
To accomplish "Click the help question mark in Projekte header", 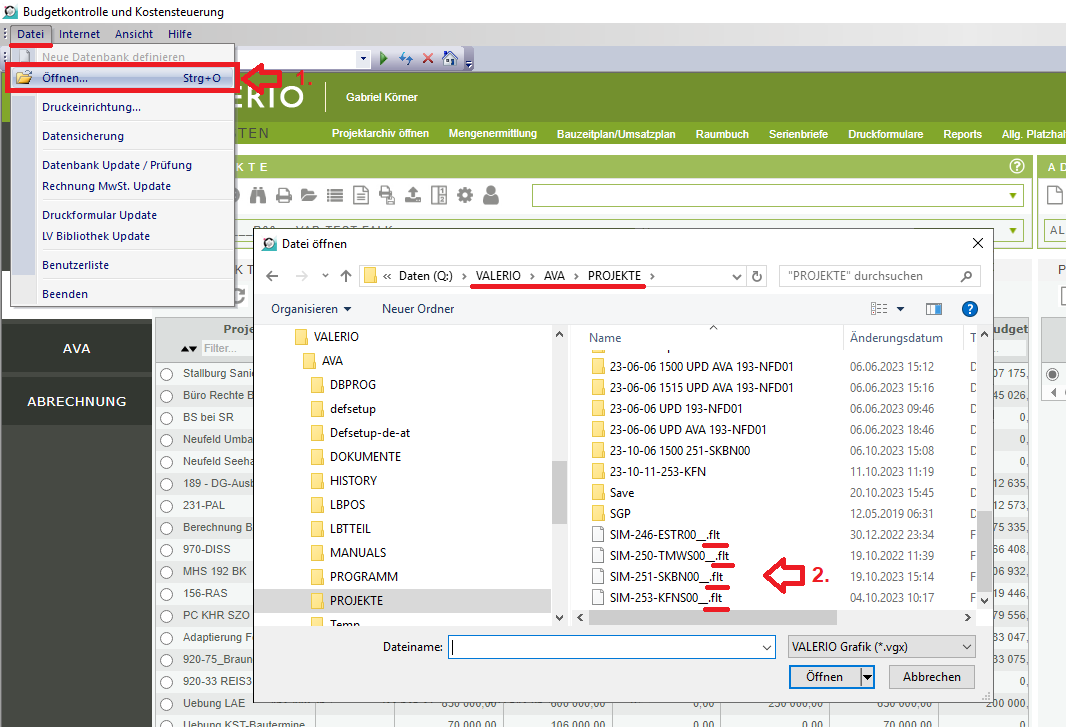I will pyautogui.click(x=1017, y=167).
